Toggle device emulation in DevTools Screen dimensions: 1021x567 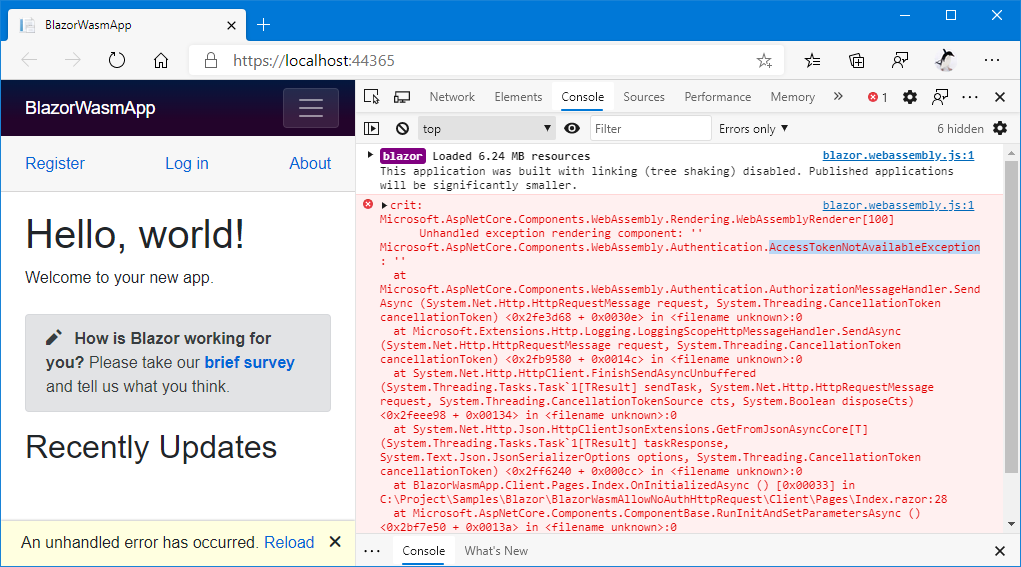(x=402, y=97)
